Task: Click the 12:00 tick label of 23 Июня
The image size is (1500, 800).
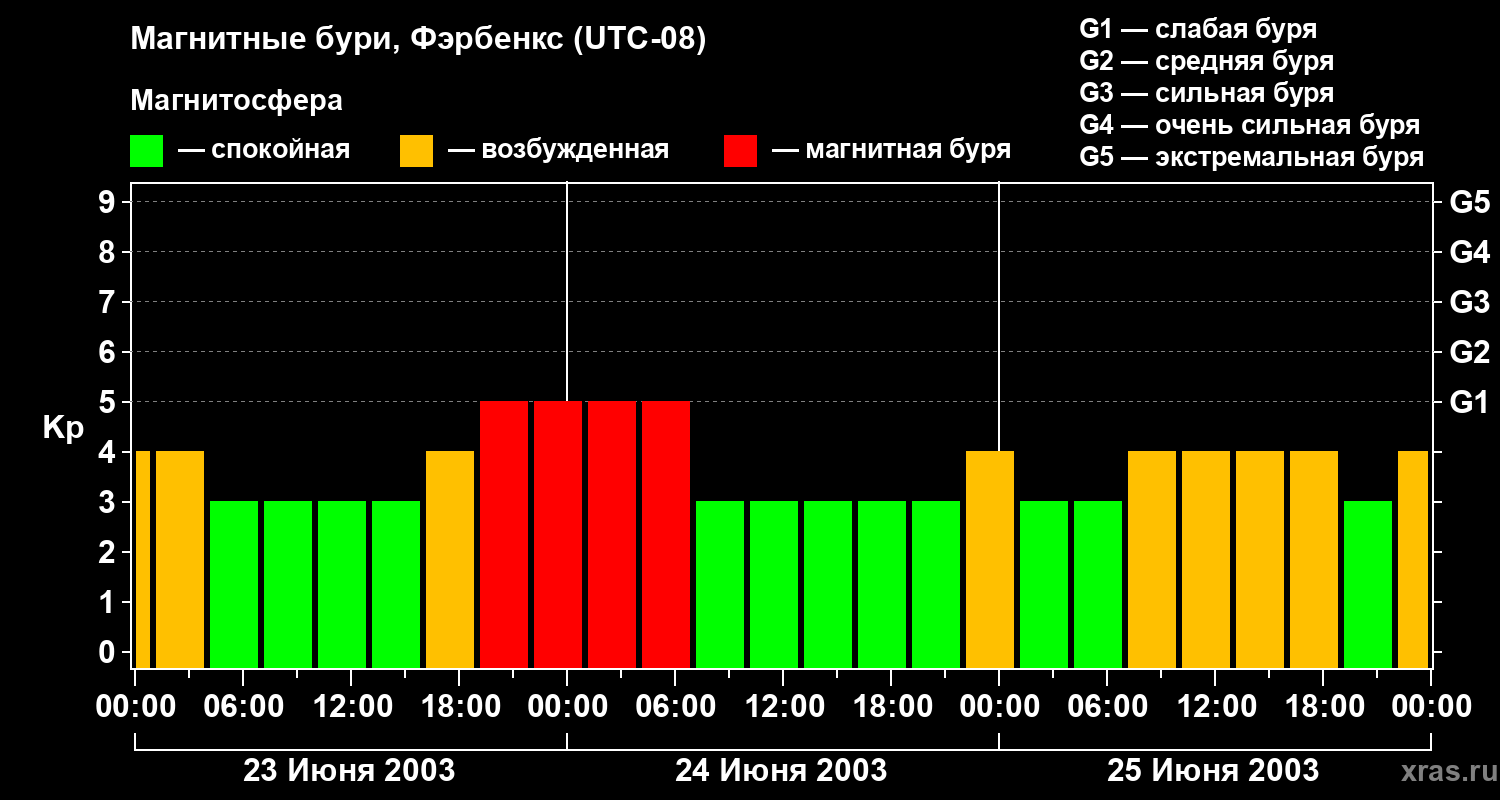Action: (x=351, y=707)
